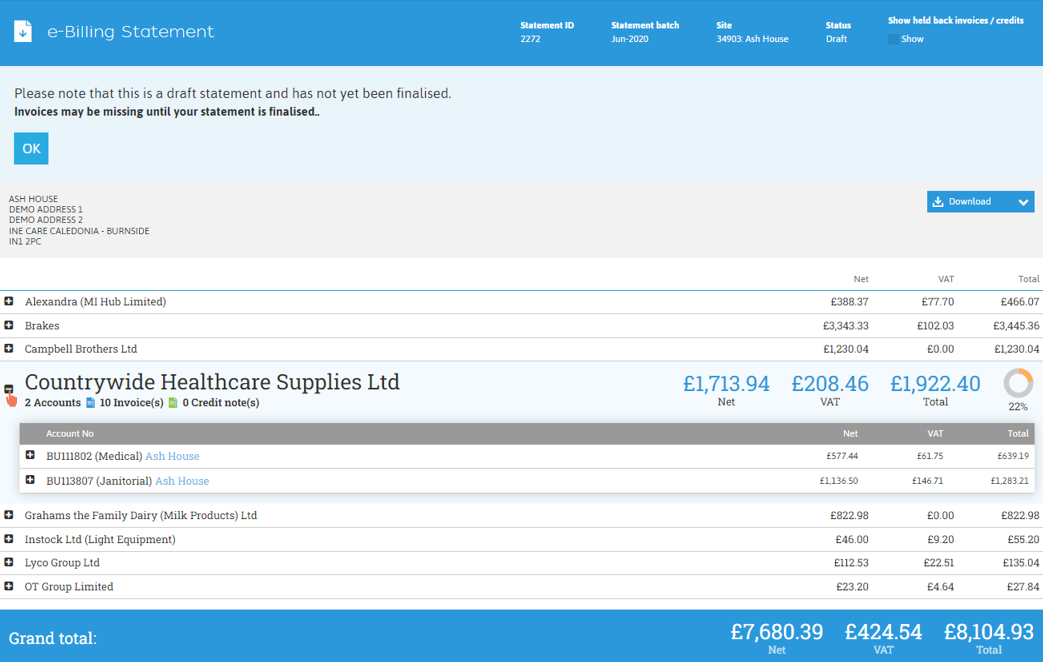Click the Countrywide Healthcare Supplies Ltd heading
The height and width of the screenshot is (662, 1043).
pyautogui.click(x=212, y=382)
